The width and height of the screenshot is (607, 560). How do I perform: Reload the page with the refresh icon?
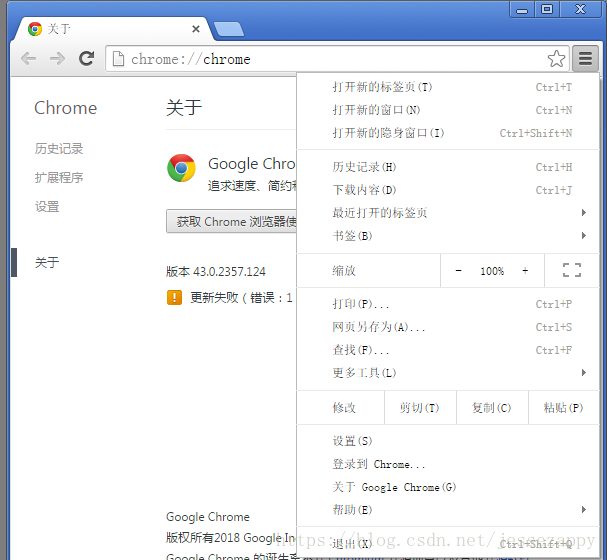pyautogui.click(x=86, y=59)
